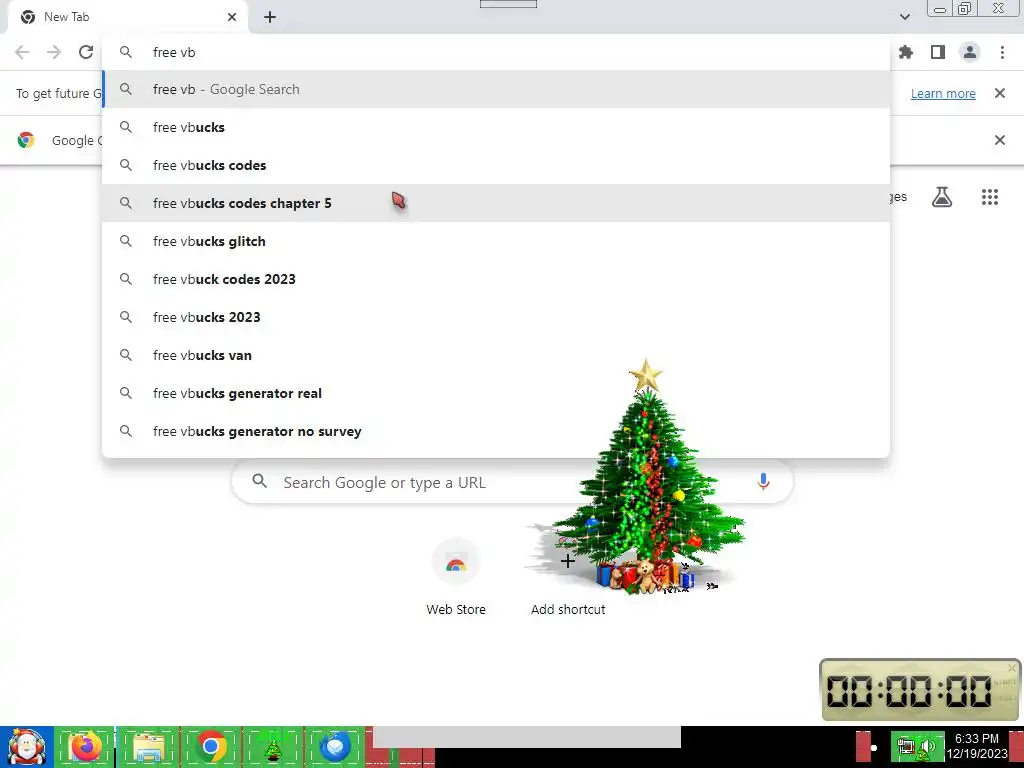1024x768 pixels.
Task: Select "free vbucks codes" suggestion
Action: pyautogui.click(x=496, y=165)
